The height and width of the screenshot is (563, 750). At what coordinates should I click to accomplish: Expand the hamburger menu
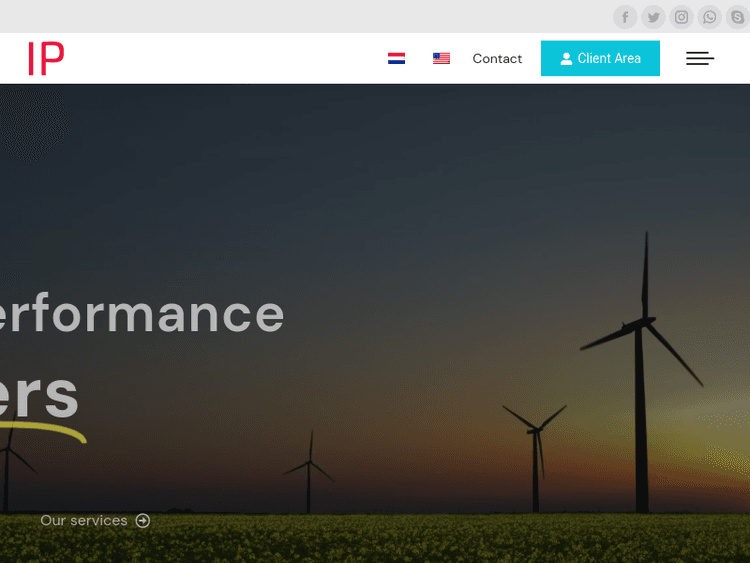700,59
